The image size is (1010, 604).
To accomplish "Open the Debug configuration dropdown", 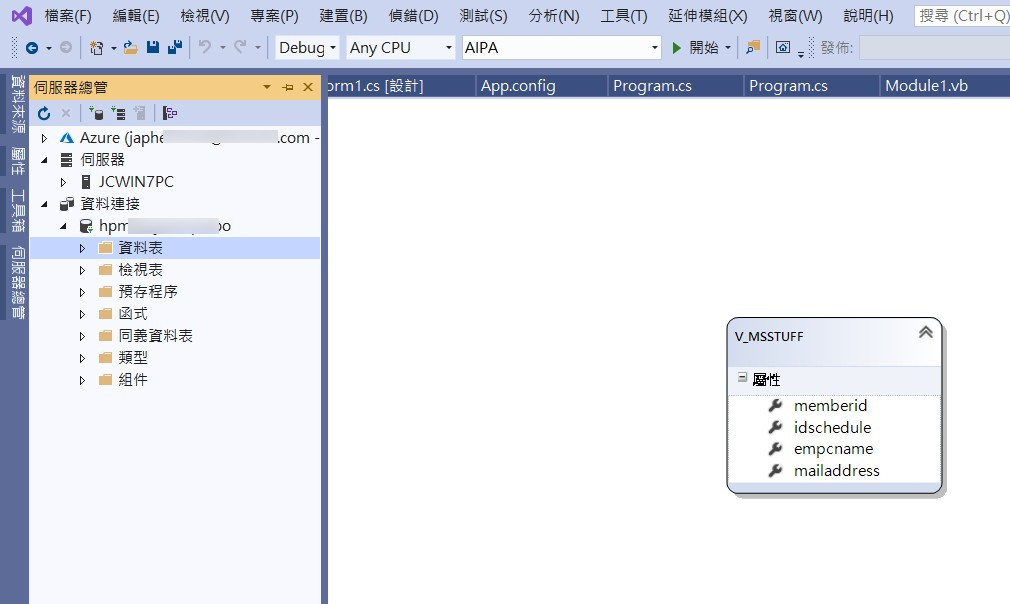I will 307,48.
